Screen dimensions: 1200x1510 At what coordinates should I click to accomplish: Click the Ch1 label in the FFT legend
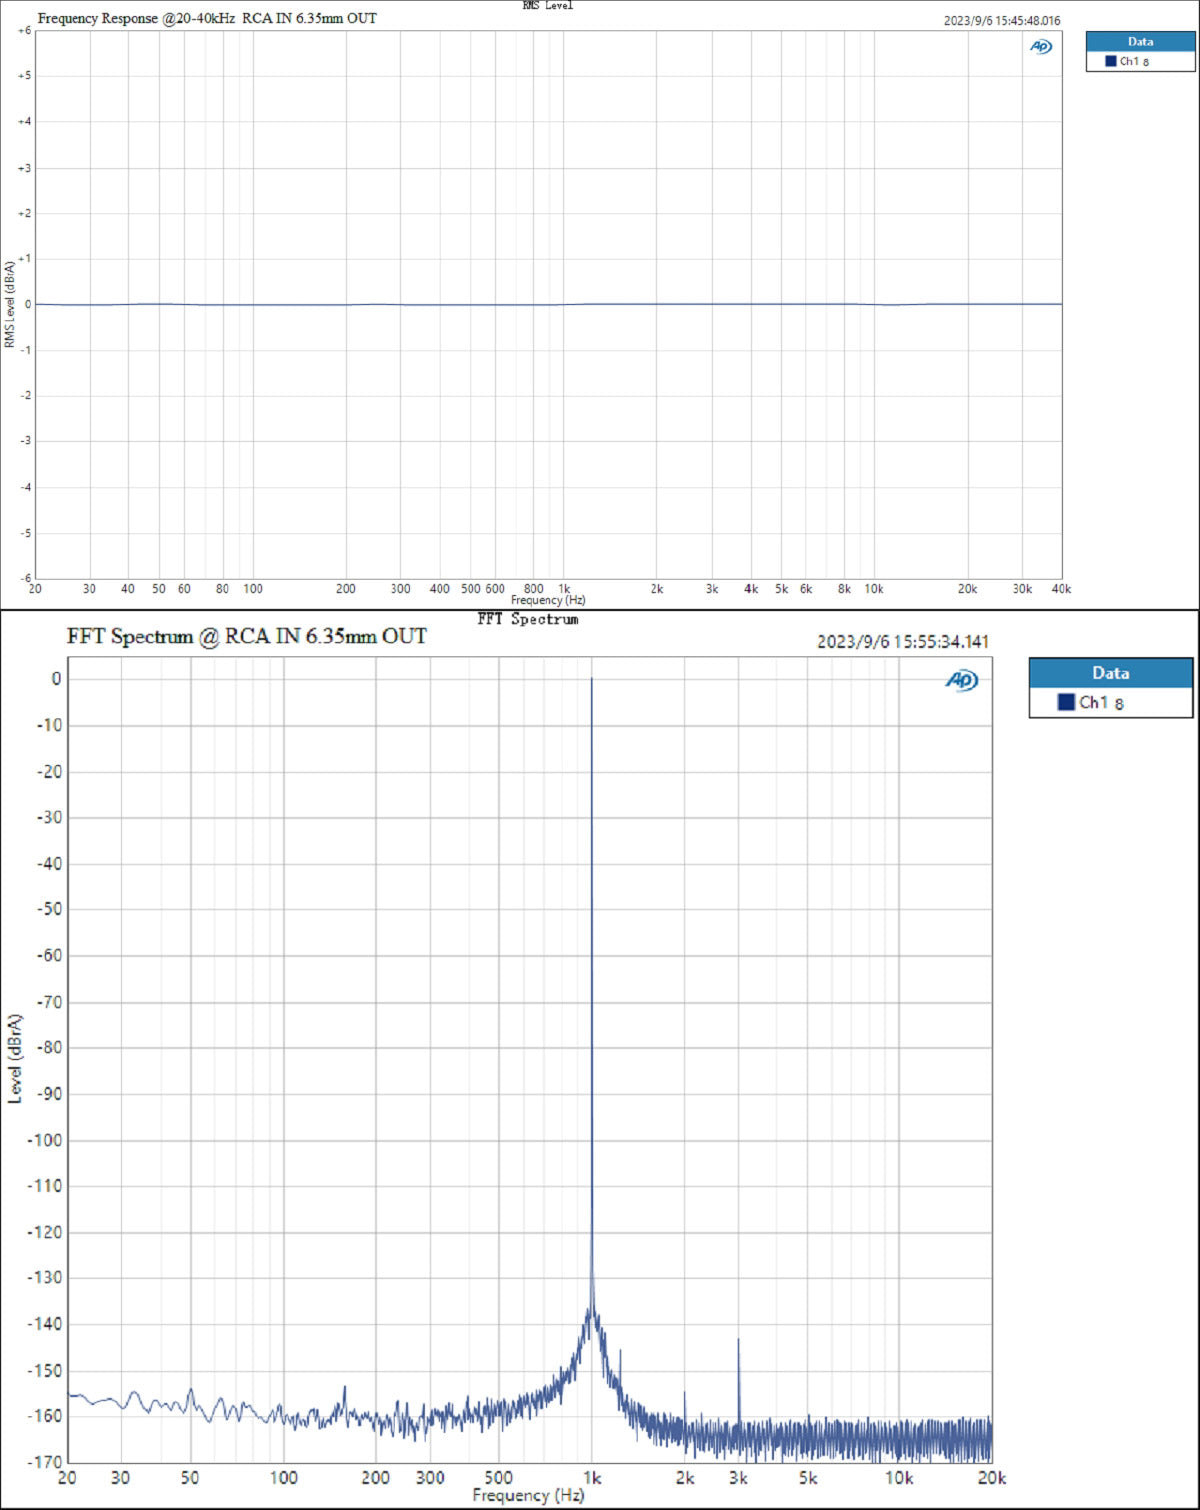point(1101,703)
